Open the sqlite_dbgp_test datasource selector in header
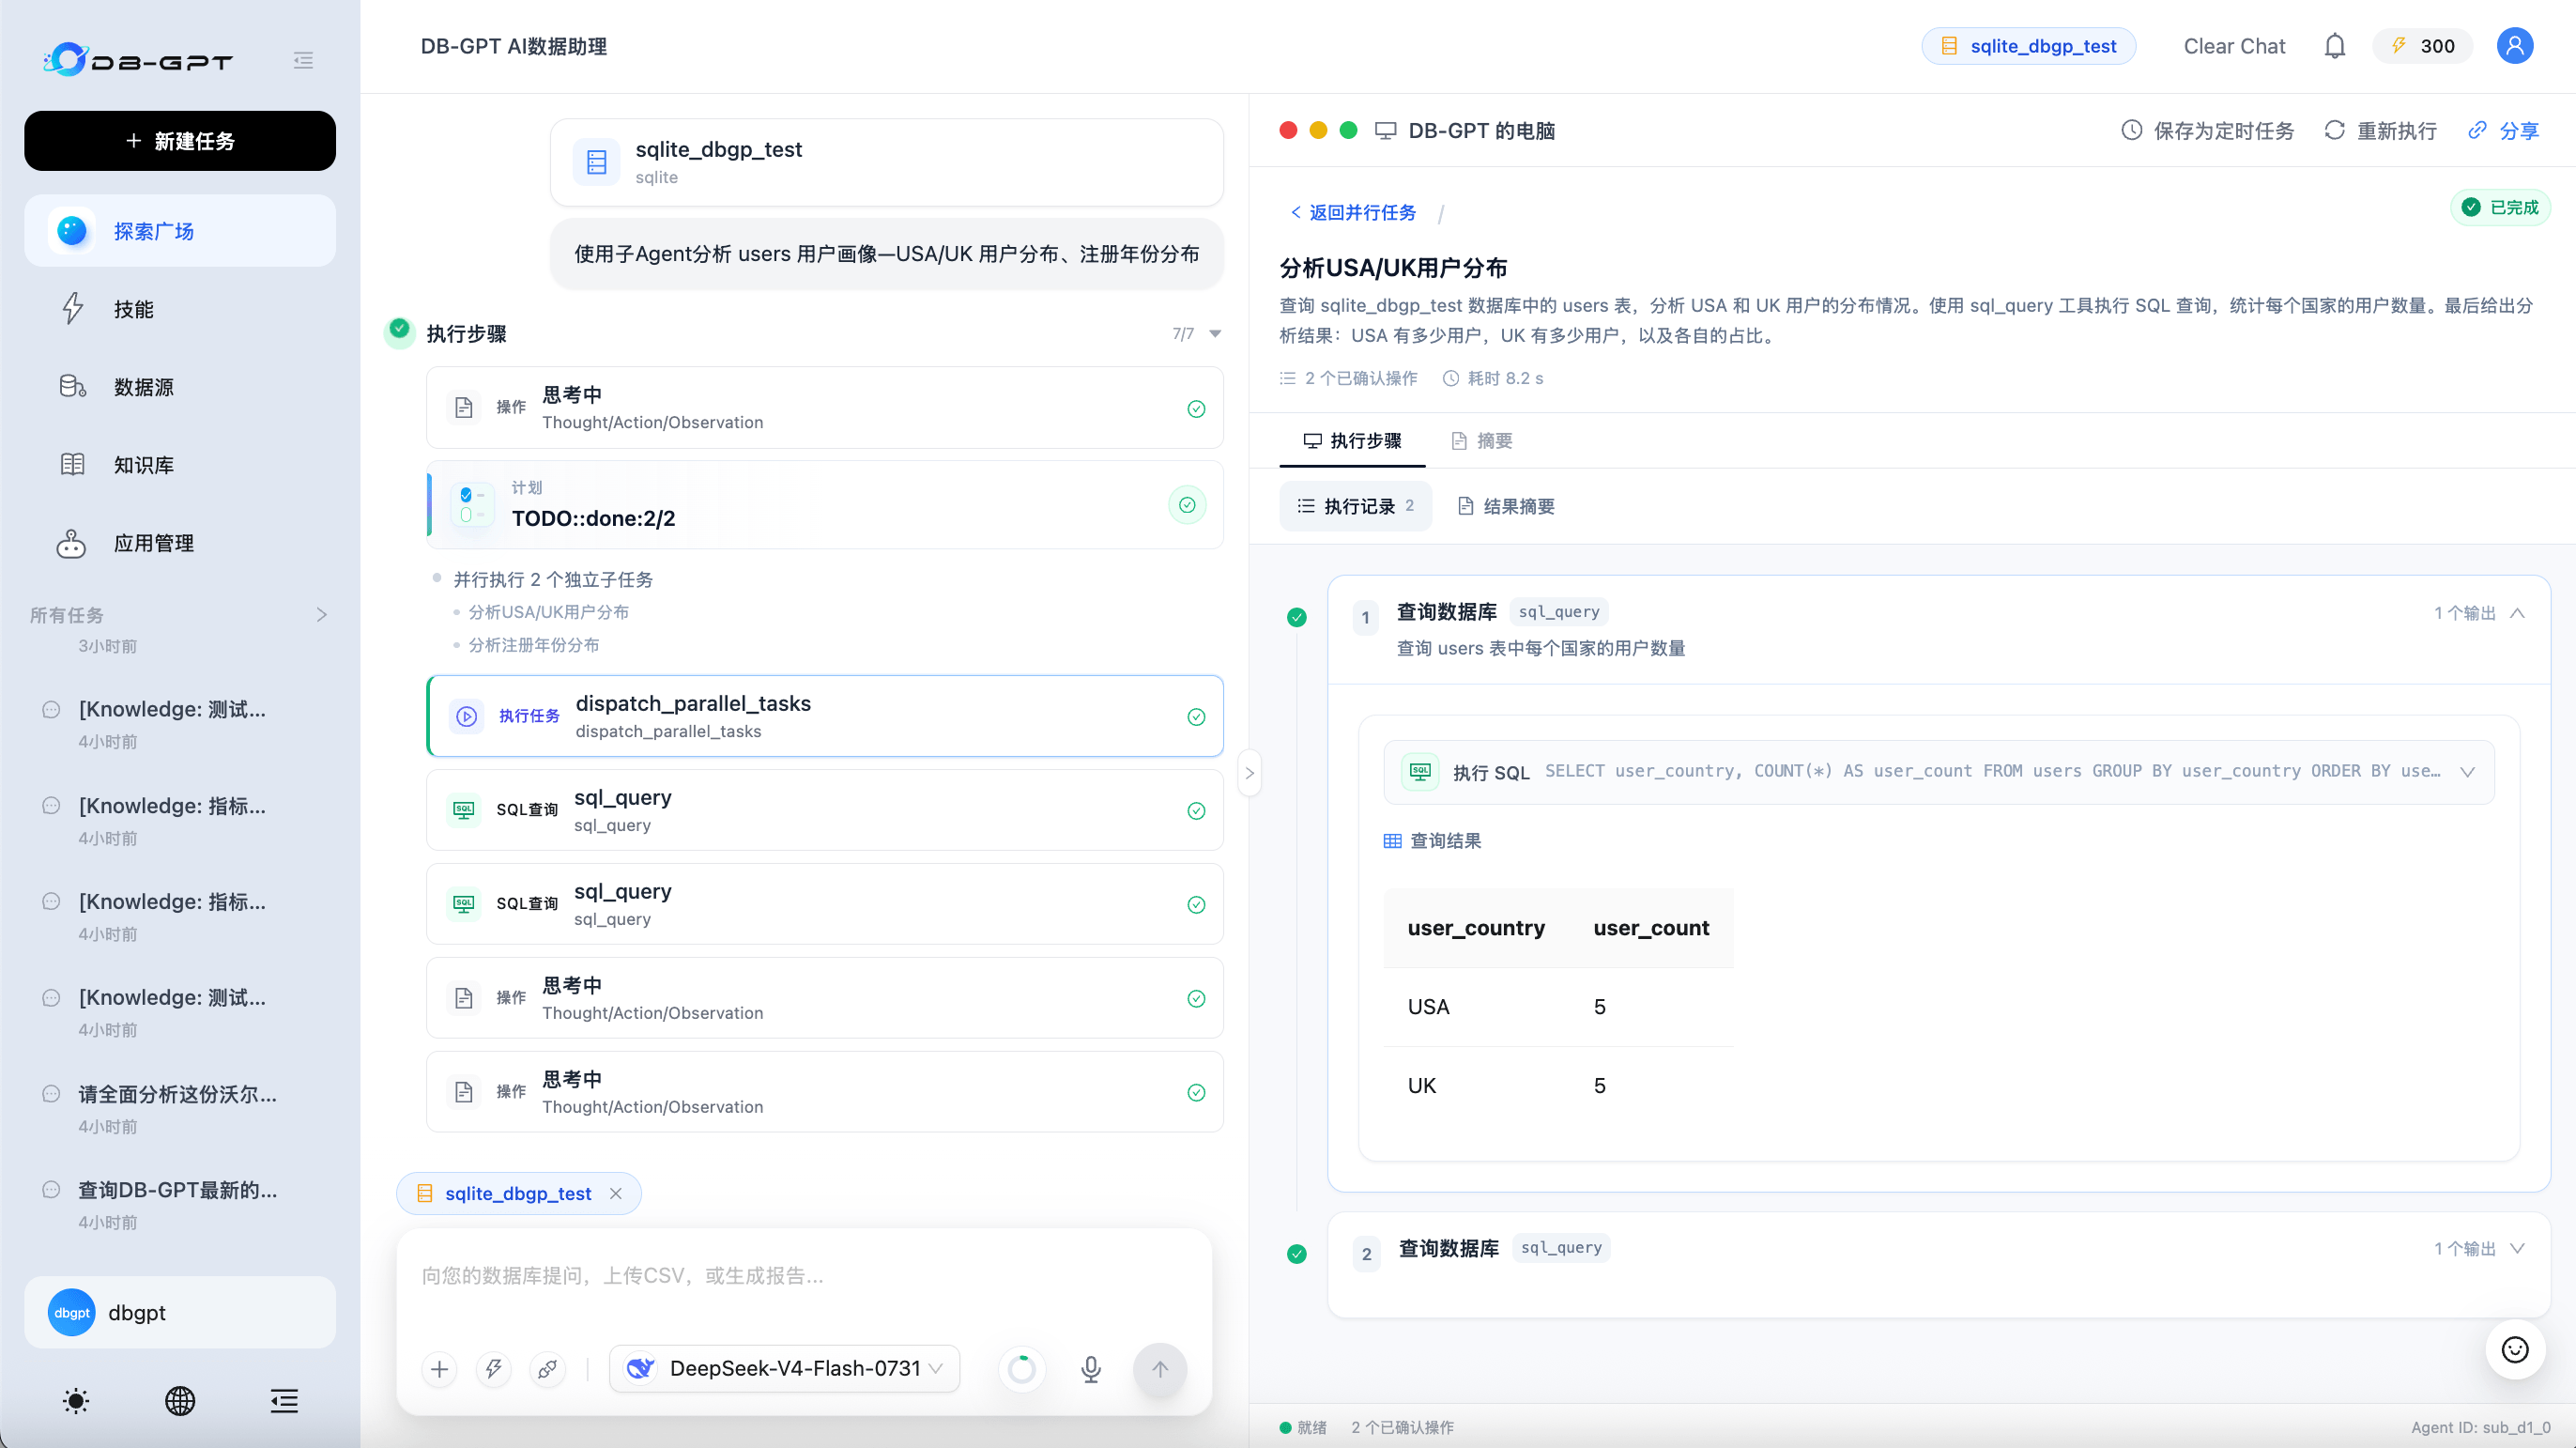 click(x=2028, y=46)
